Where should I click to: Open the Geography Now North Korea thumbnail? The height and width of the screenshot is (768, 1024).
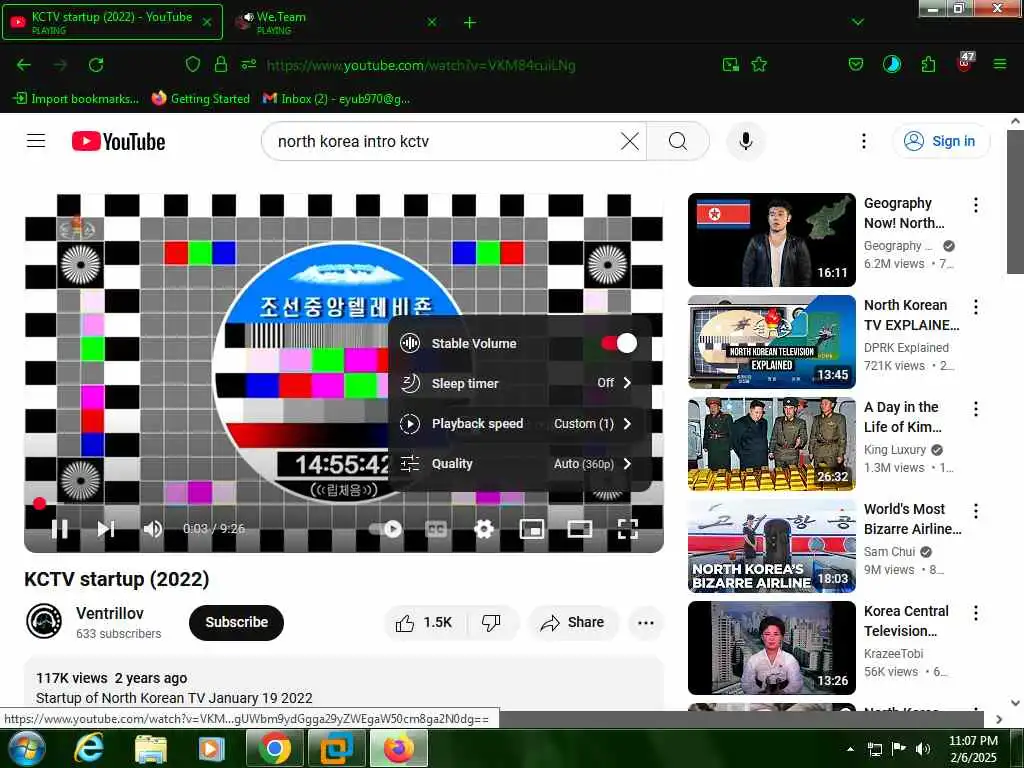pos(772,240)
